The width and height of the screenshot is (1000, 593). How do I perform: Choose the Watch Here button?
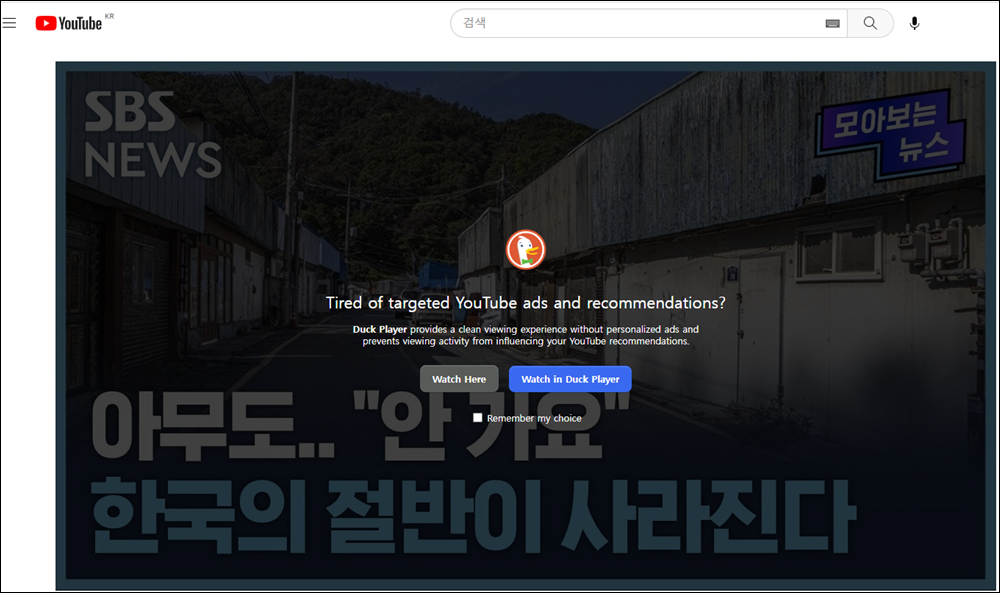pos(459,379)
